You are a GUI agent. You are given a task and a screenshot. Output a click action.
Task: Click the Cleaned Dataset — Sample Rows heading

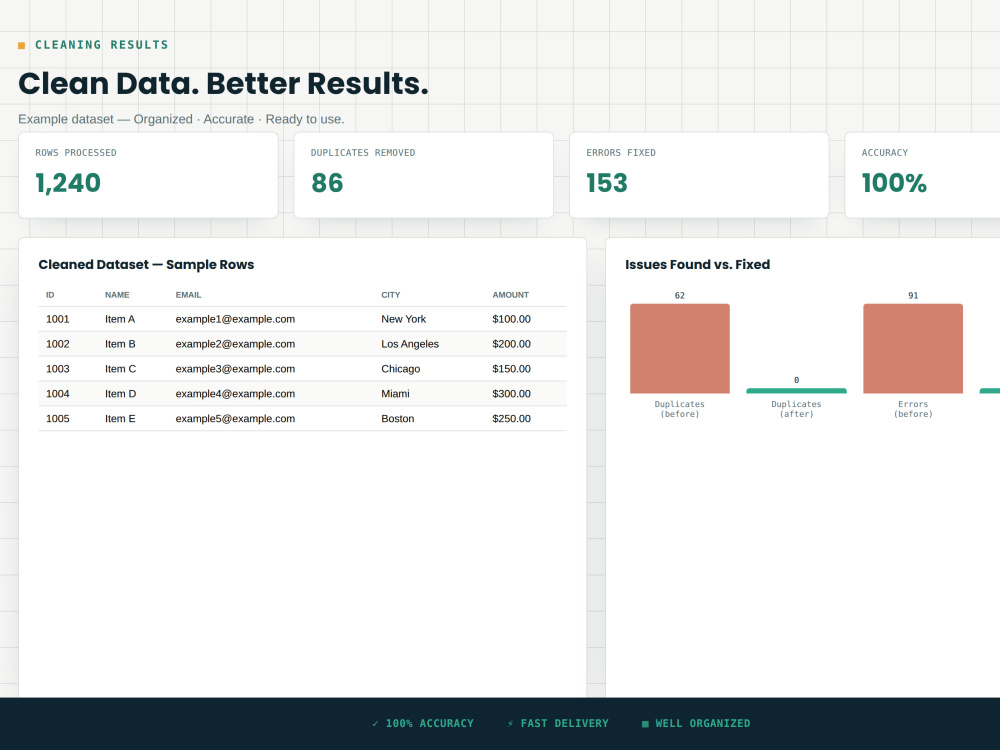pos(146,265)
